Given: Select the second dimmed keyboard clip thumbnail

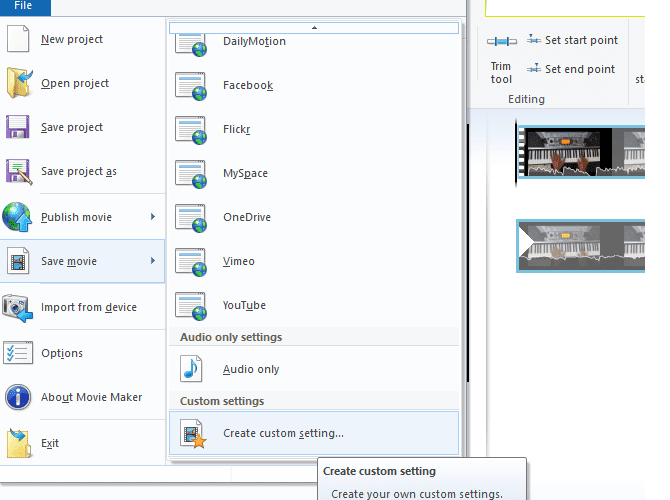Looking at the screenshot, I should click(581, 246).
